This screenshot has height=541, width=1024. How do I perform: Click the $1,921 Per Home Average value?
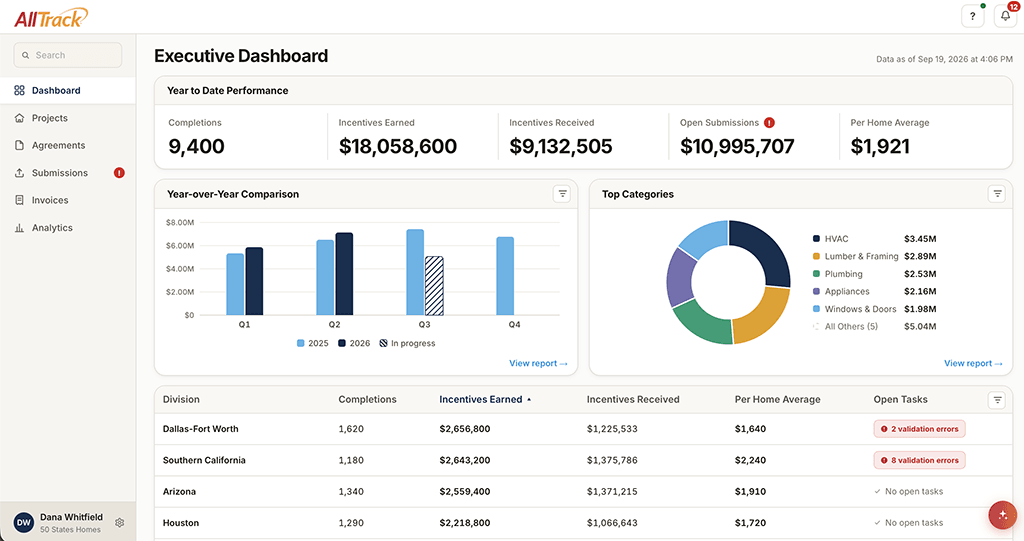coord(880,146)
